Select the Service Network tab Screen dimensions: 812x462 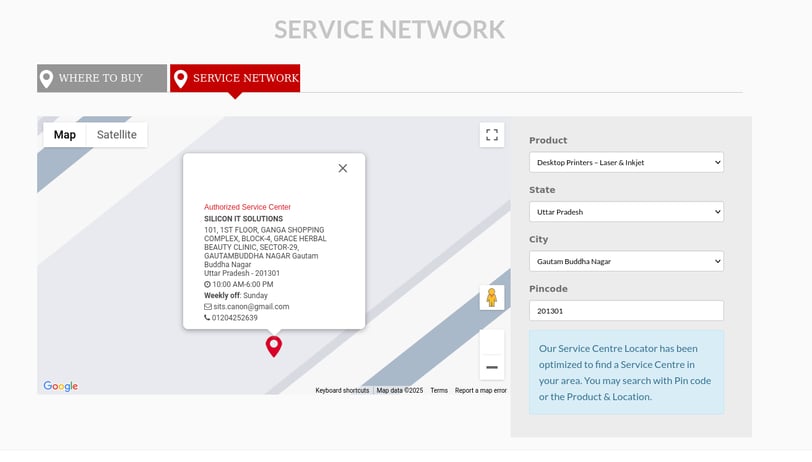pyautogui.click(x=235, y=78)
